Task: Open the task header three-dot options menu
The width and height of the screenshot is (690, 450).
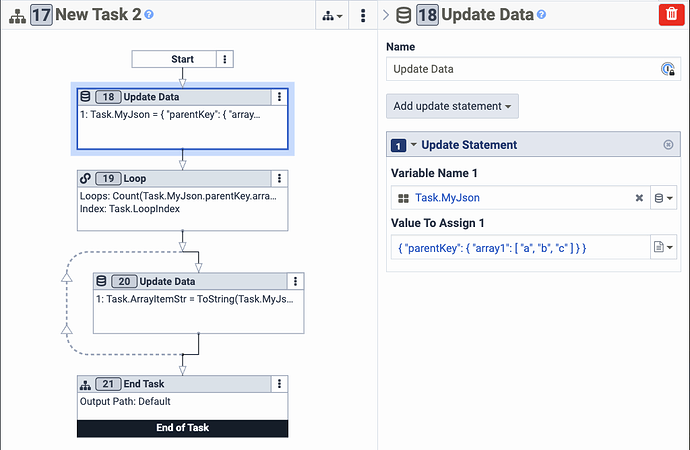Action: pyautogui.click(x=363, y=15)
